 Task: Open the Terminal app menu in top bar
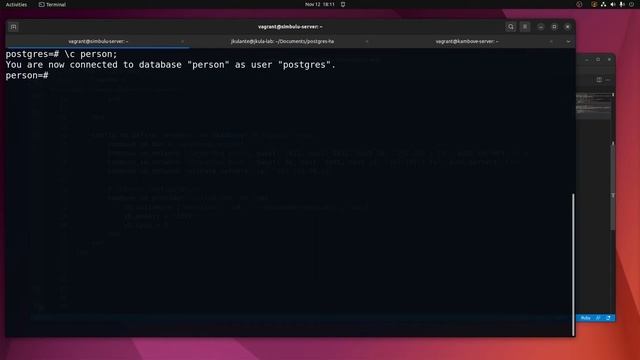[x=52, y=4]
